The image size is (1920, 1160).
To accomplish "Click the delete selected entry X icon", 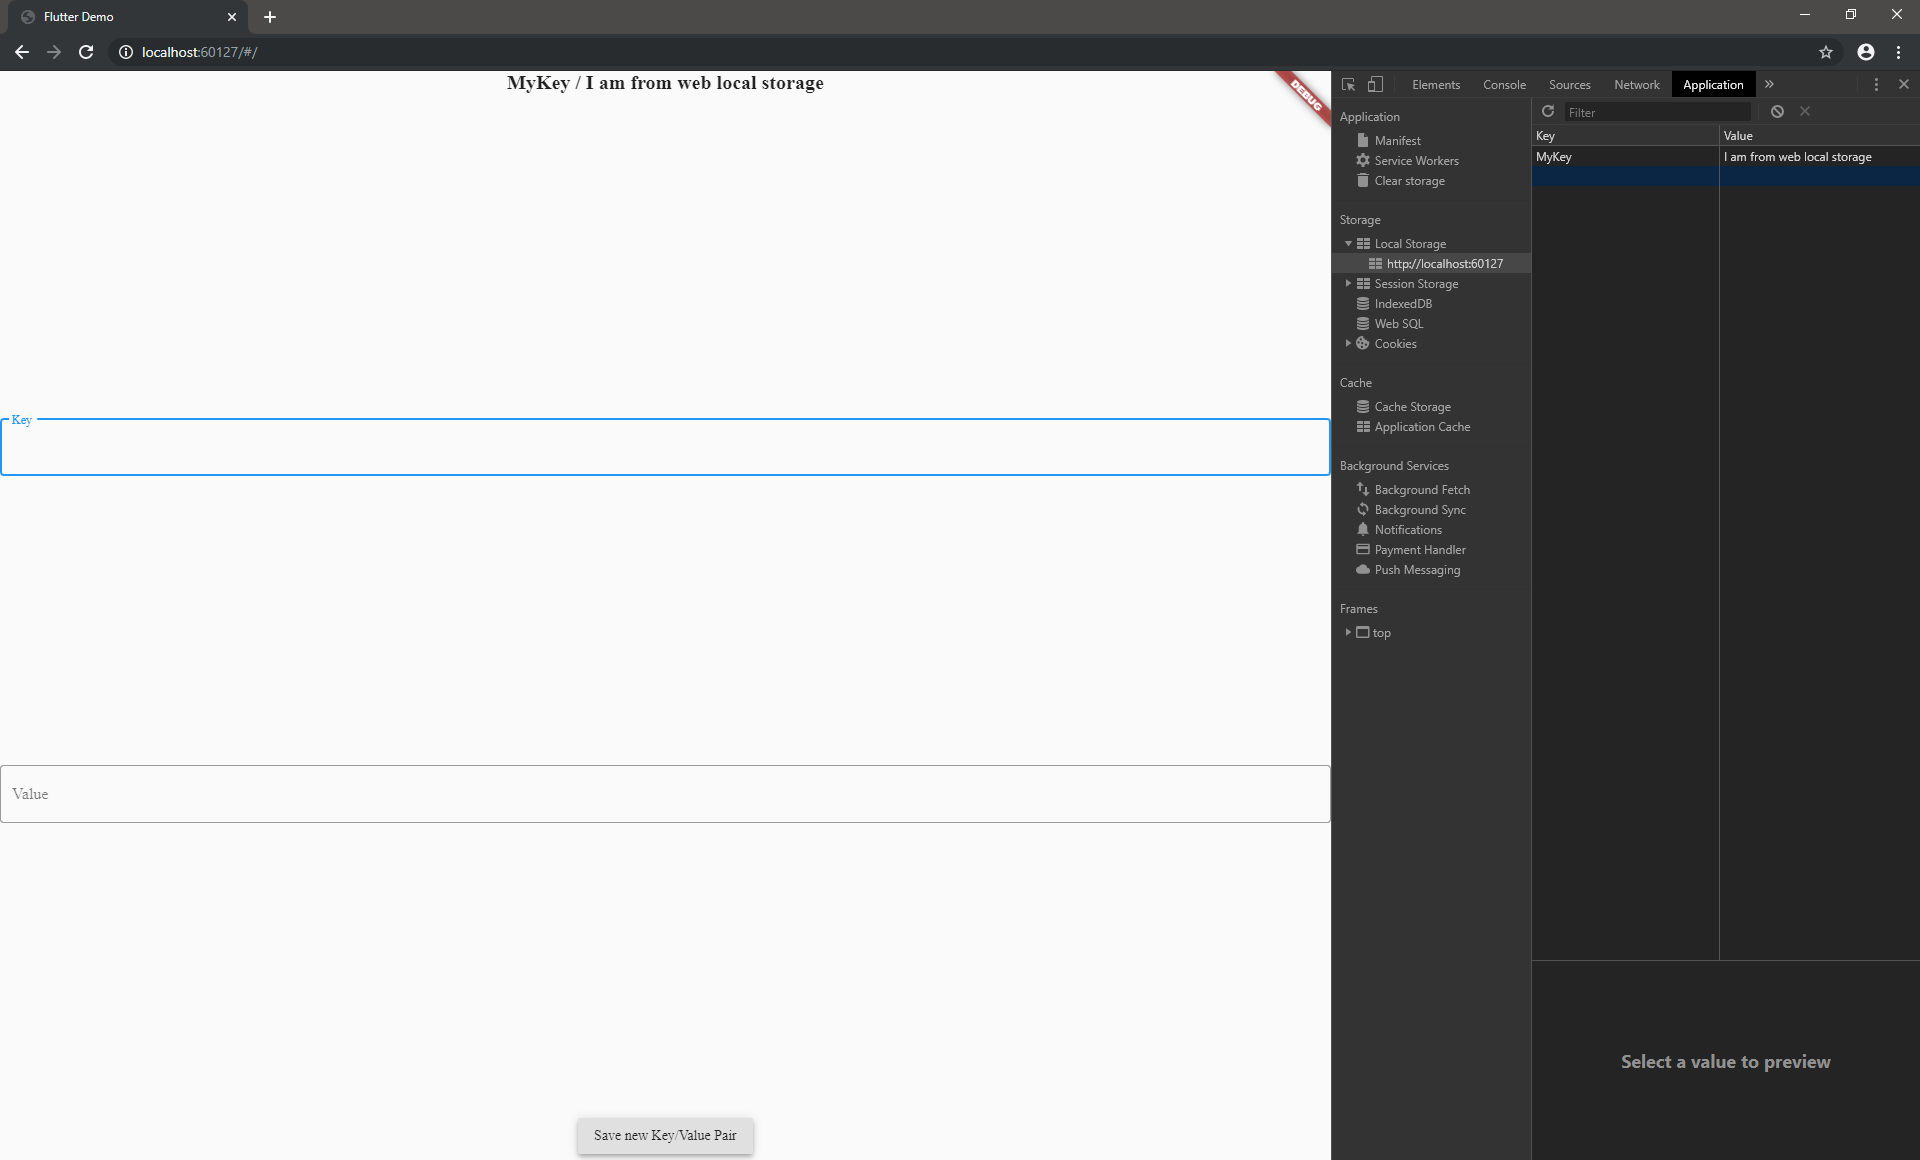I will 1805,112.
